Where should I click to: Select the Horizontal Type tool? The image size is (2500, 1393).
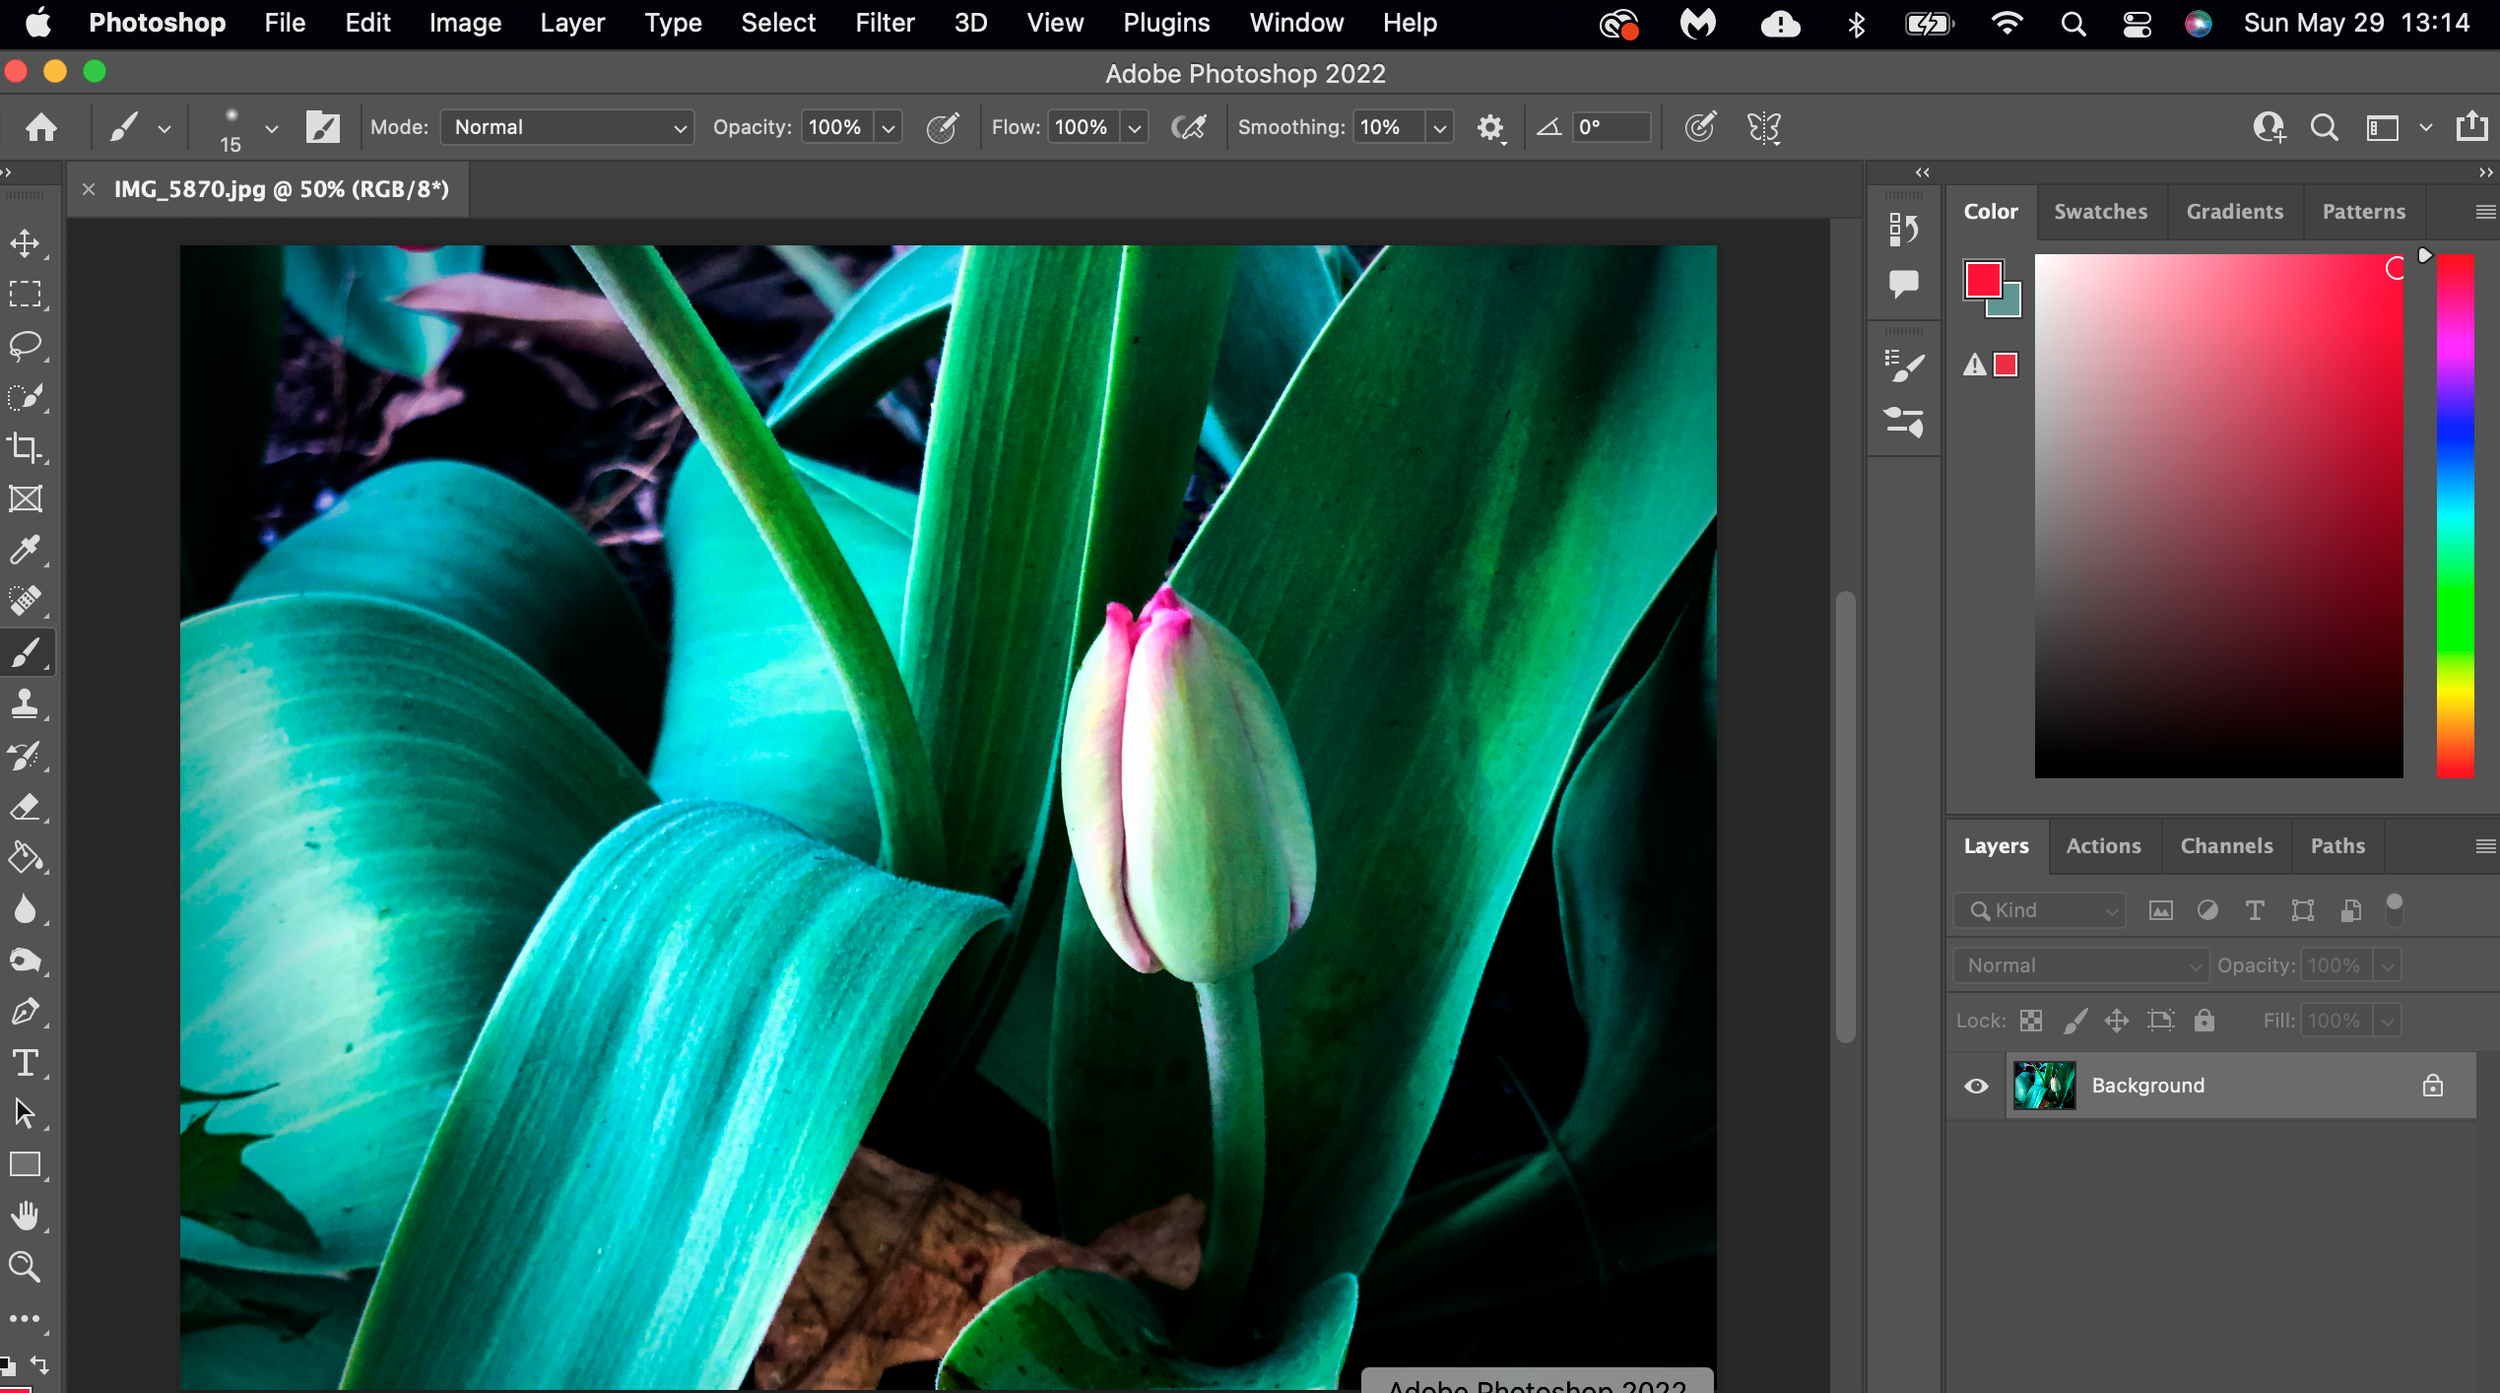coord(25,1062)
